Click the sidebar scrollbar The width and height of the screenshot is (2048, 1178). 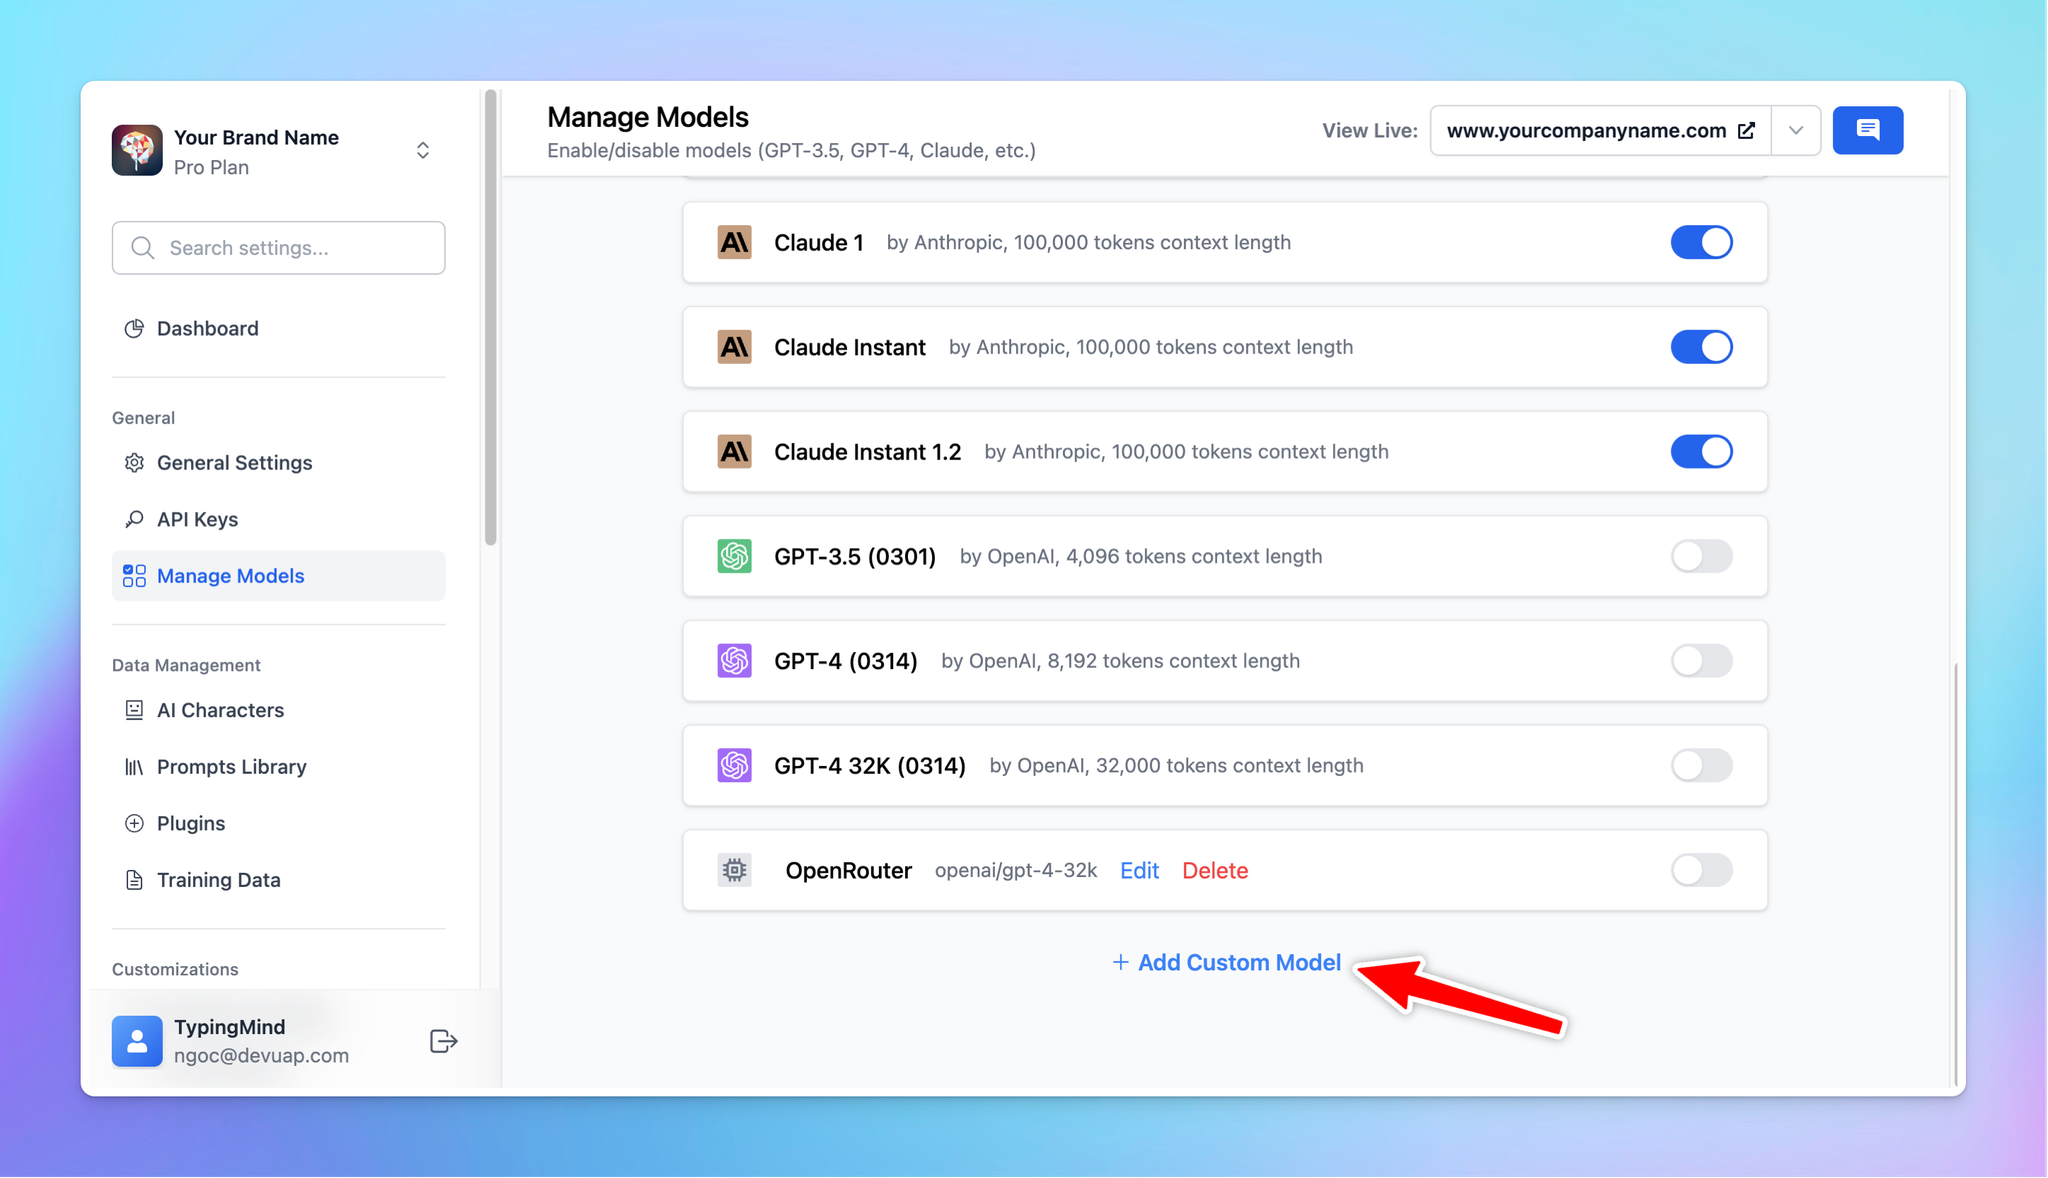pyautogui.click(x=490, y=318)
